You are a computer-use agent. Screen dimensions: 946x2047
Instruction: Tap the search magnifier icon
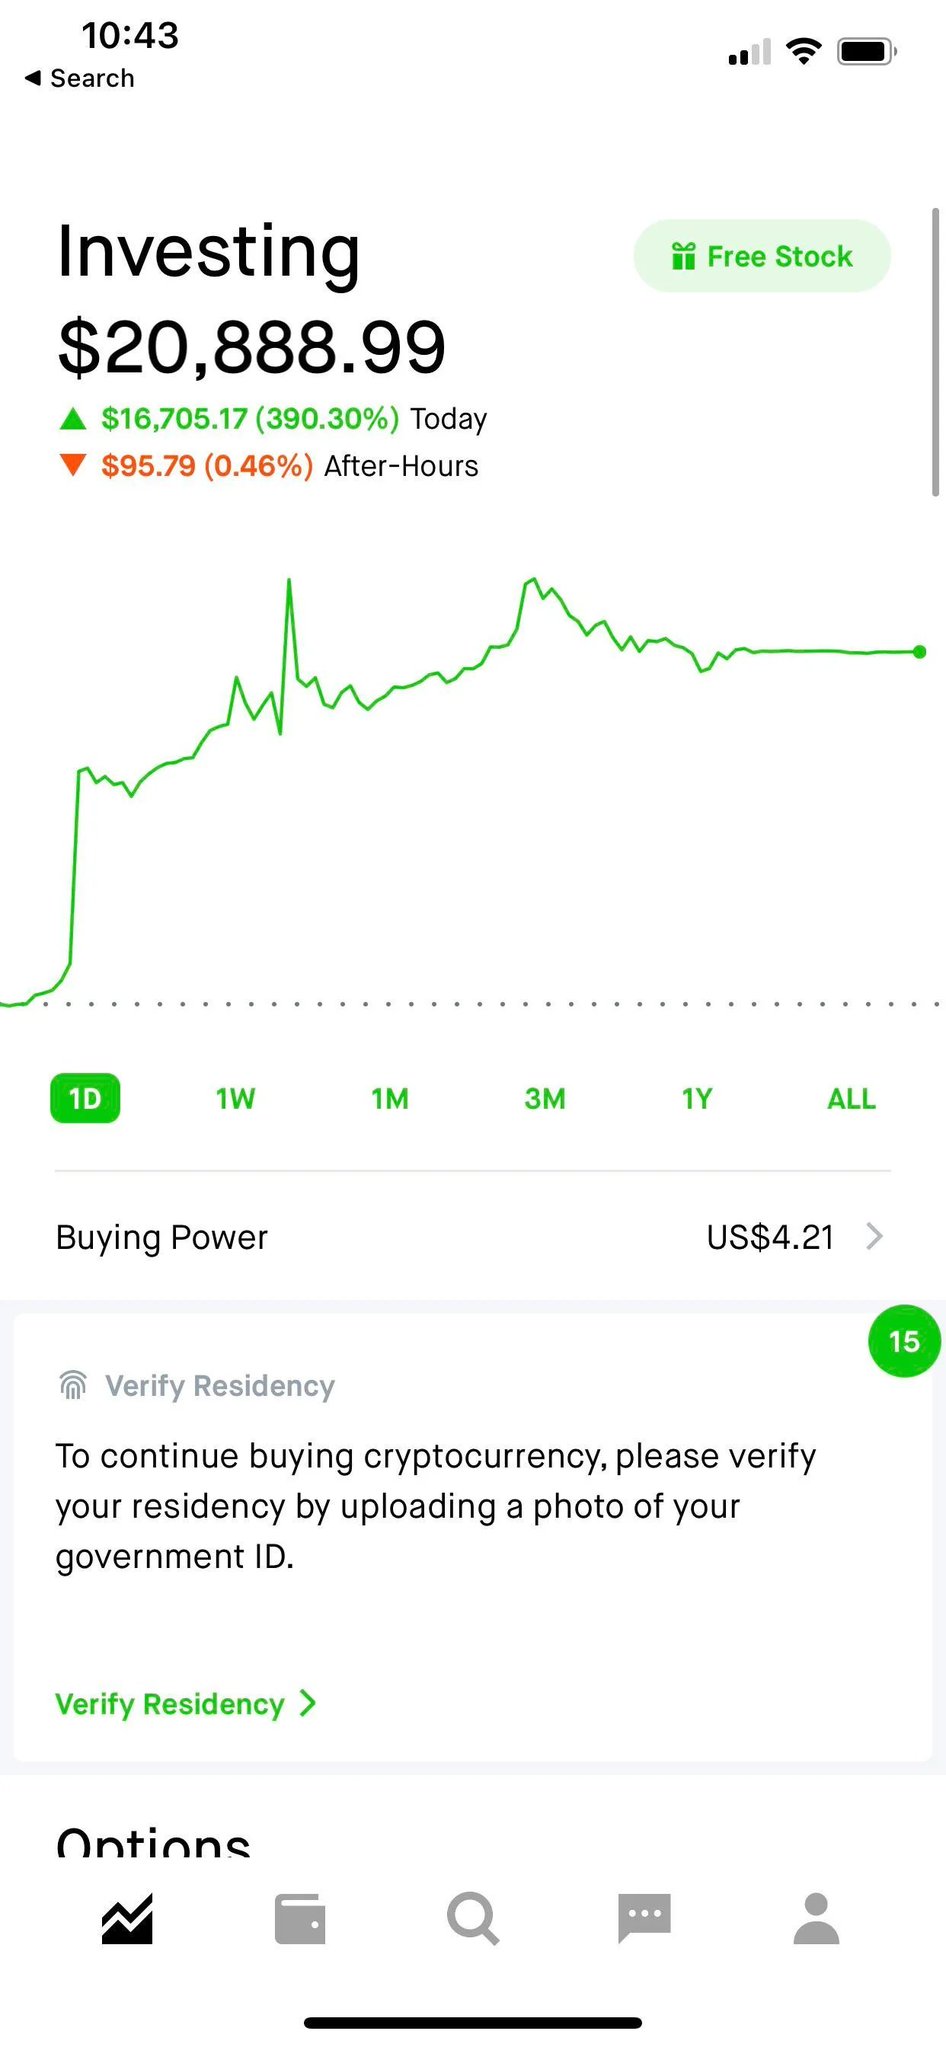[472, 1919]
